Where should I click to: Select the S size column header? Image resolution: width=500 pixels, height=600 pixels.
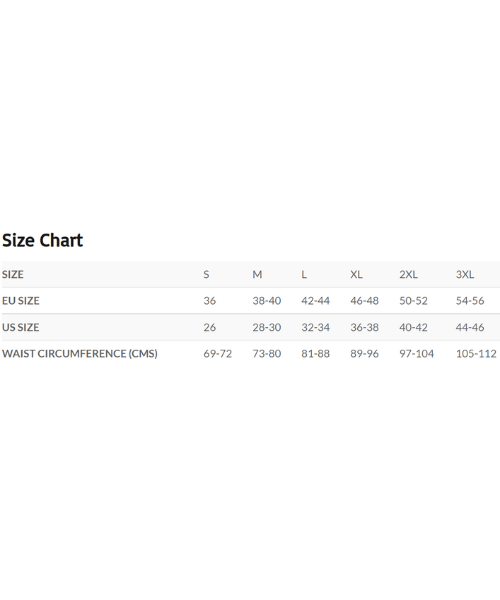[206, 274]
